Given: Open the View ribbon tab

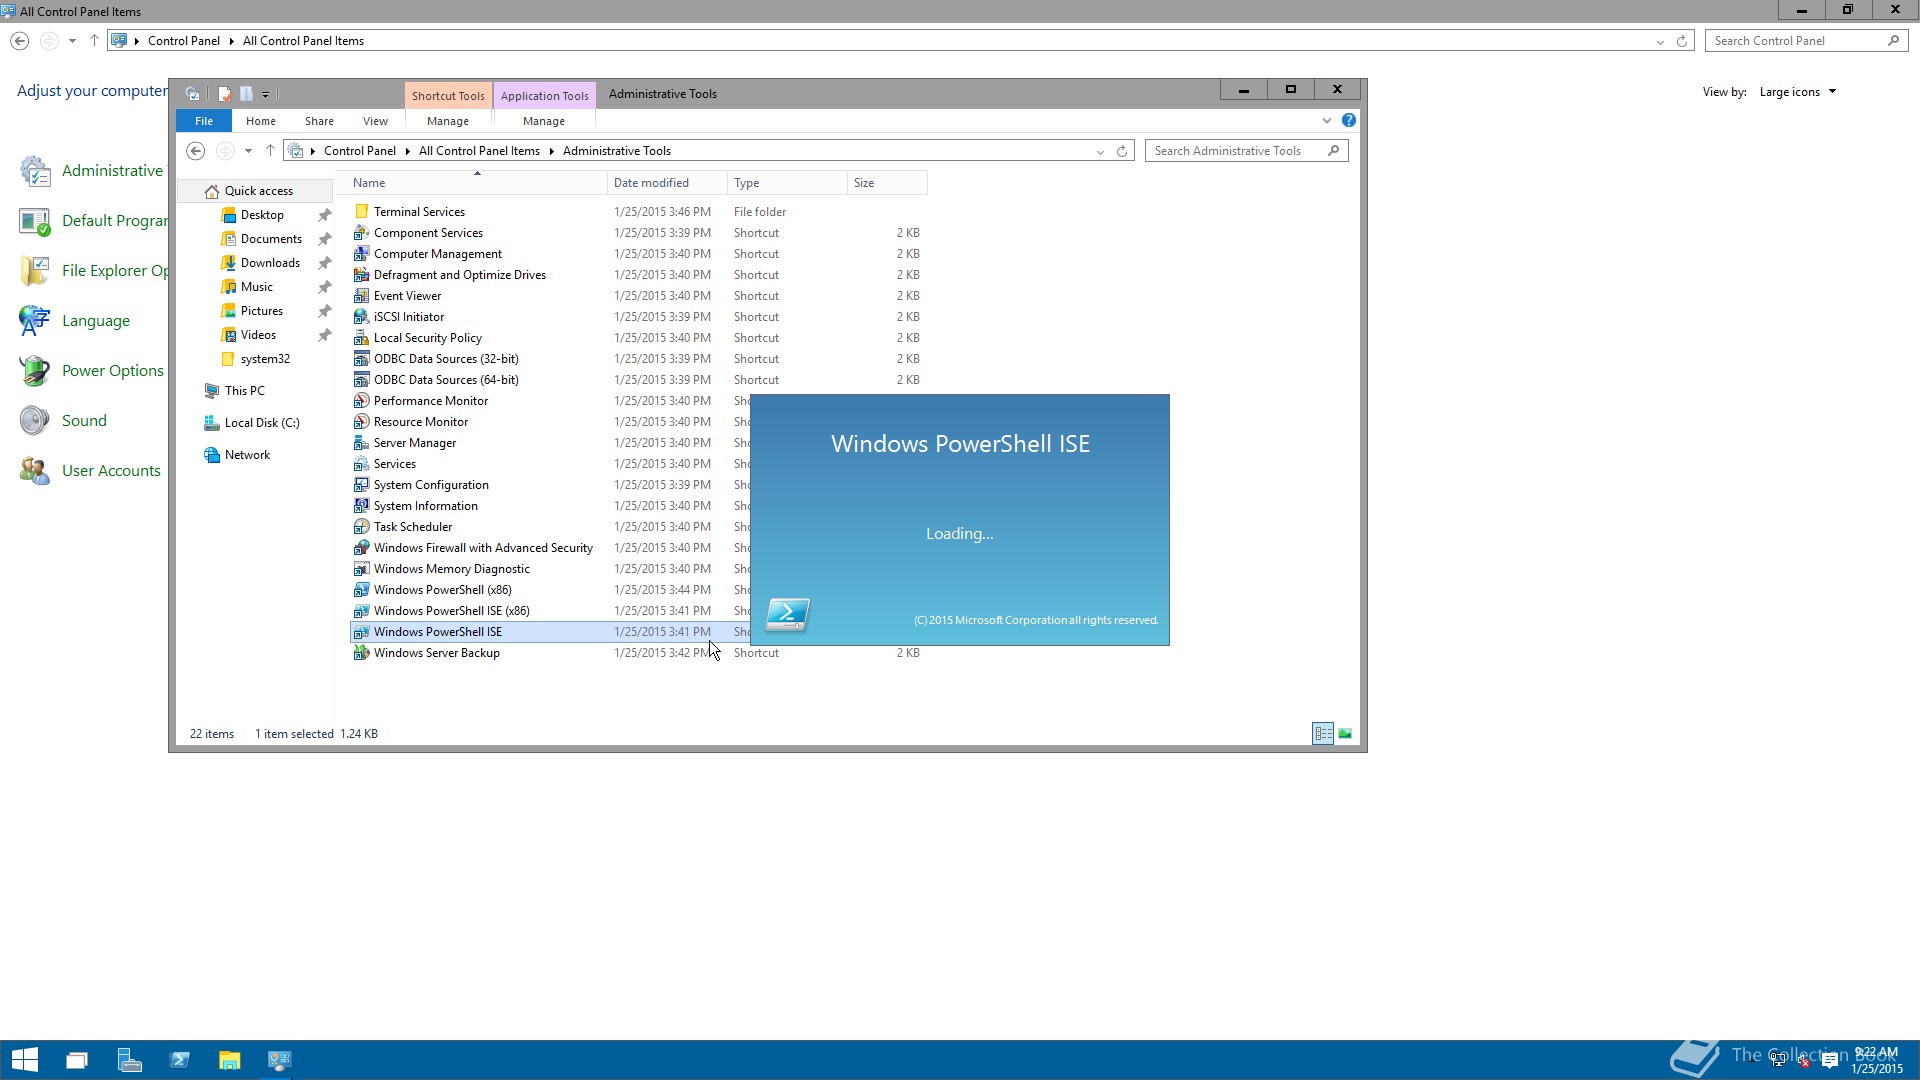Looking at the screenshot, I should (376, 121).
